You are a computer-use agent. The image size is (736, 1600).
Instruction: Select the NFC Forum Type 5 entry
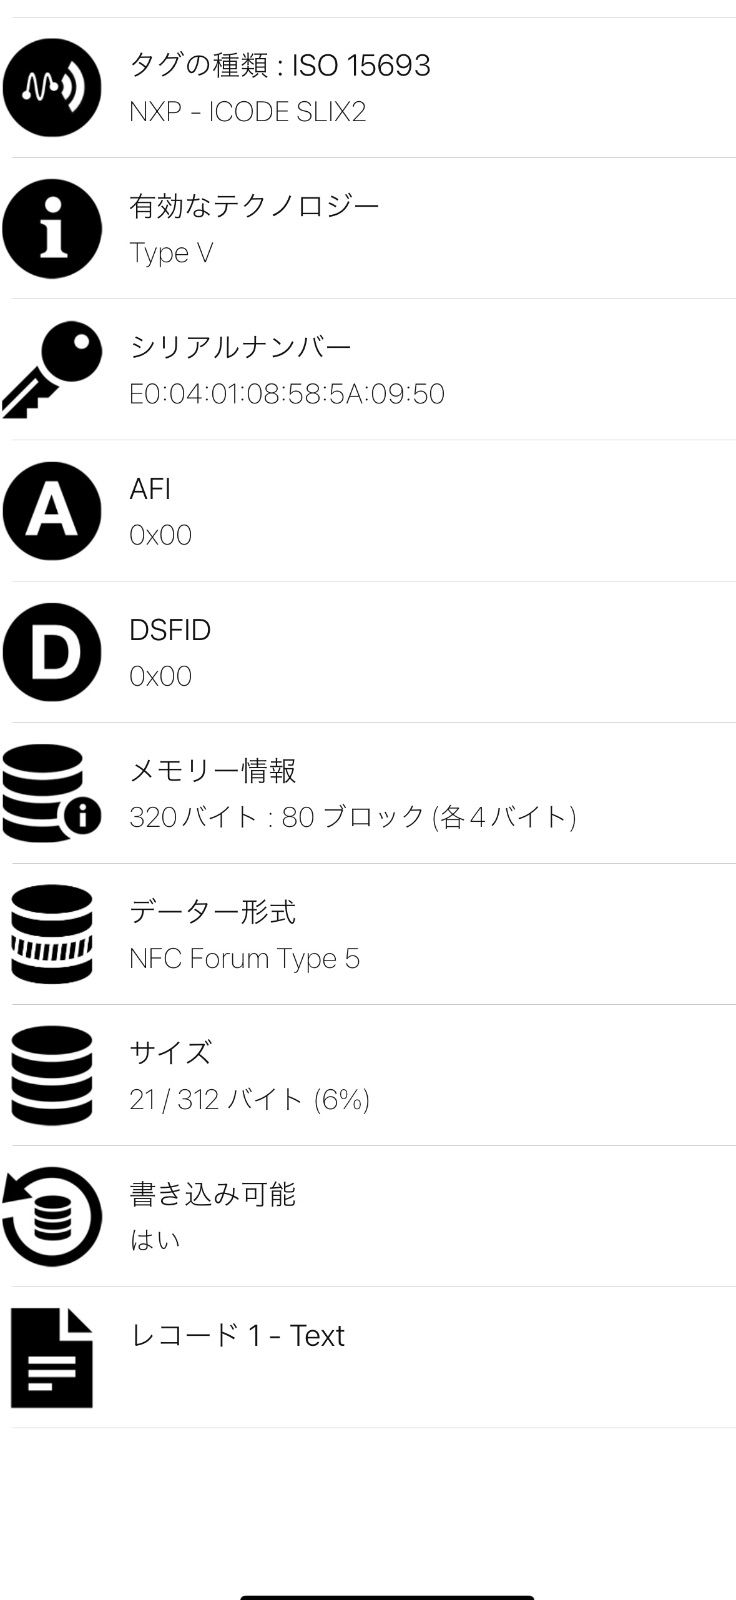(244, 958)
